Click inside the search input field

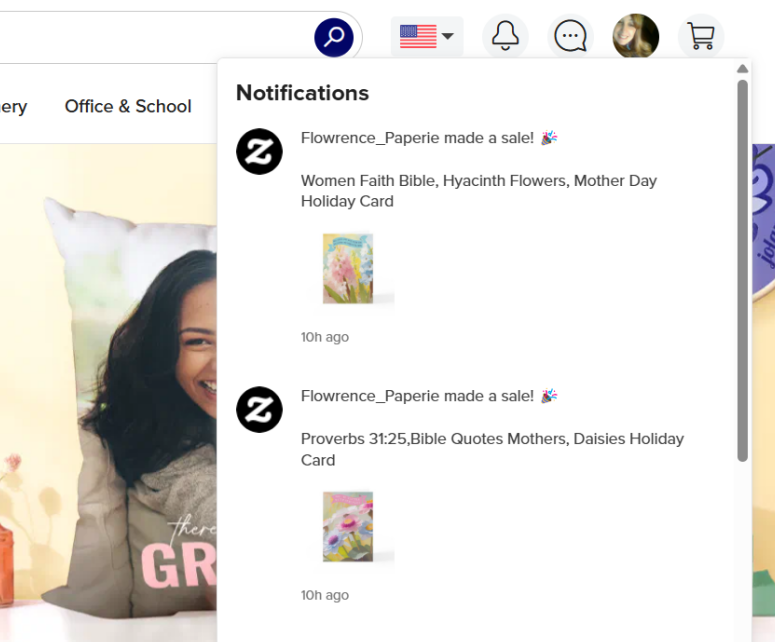[150, 38]
